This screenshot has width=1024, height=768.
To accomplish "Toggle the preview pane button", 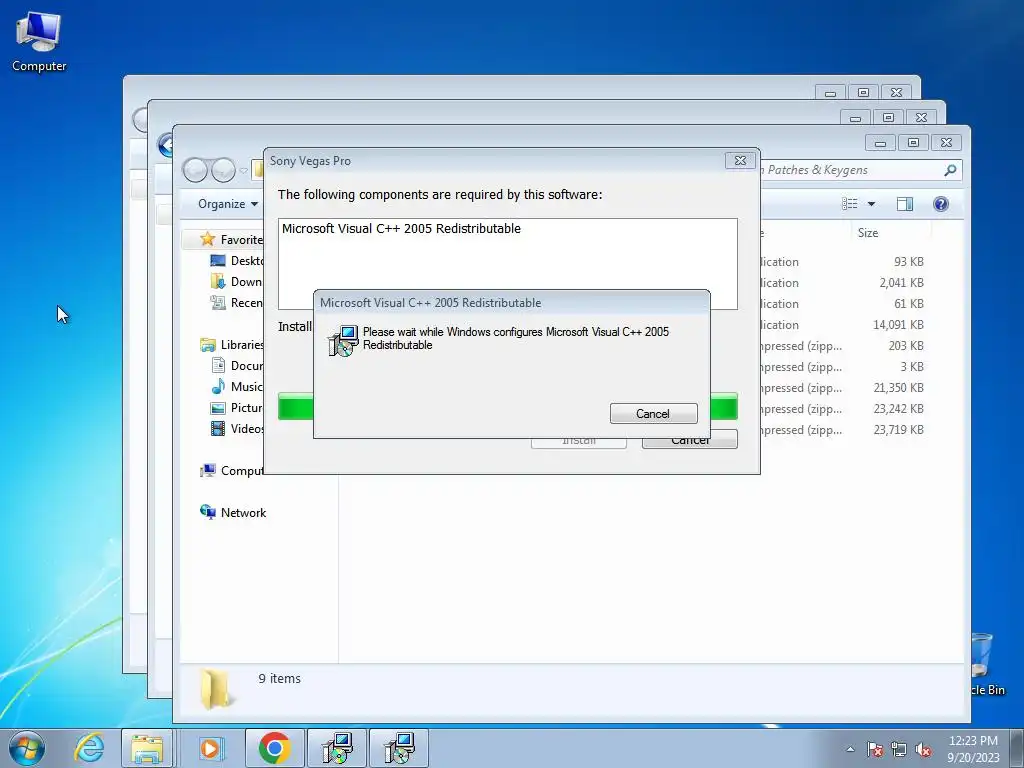I will click(x=904, y=204).
